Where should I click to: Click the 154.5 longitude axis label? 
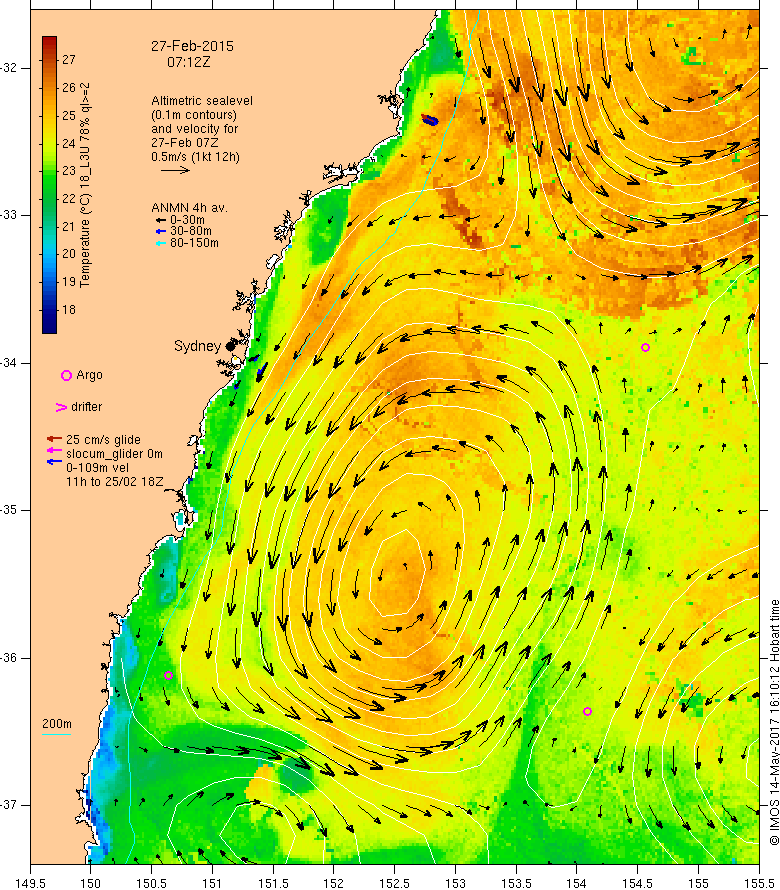pos(638,883)
